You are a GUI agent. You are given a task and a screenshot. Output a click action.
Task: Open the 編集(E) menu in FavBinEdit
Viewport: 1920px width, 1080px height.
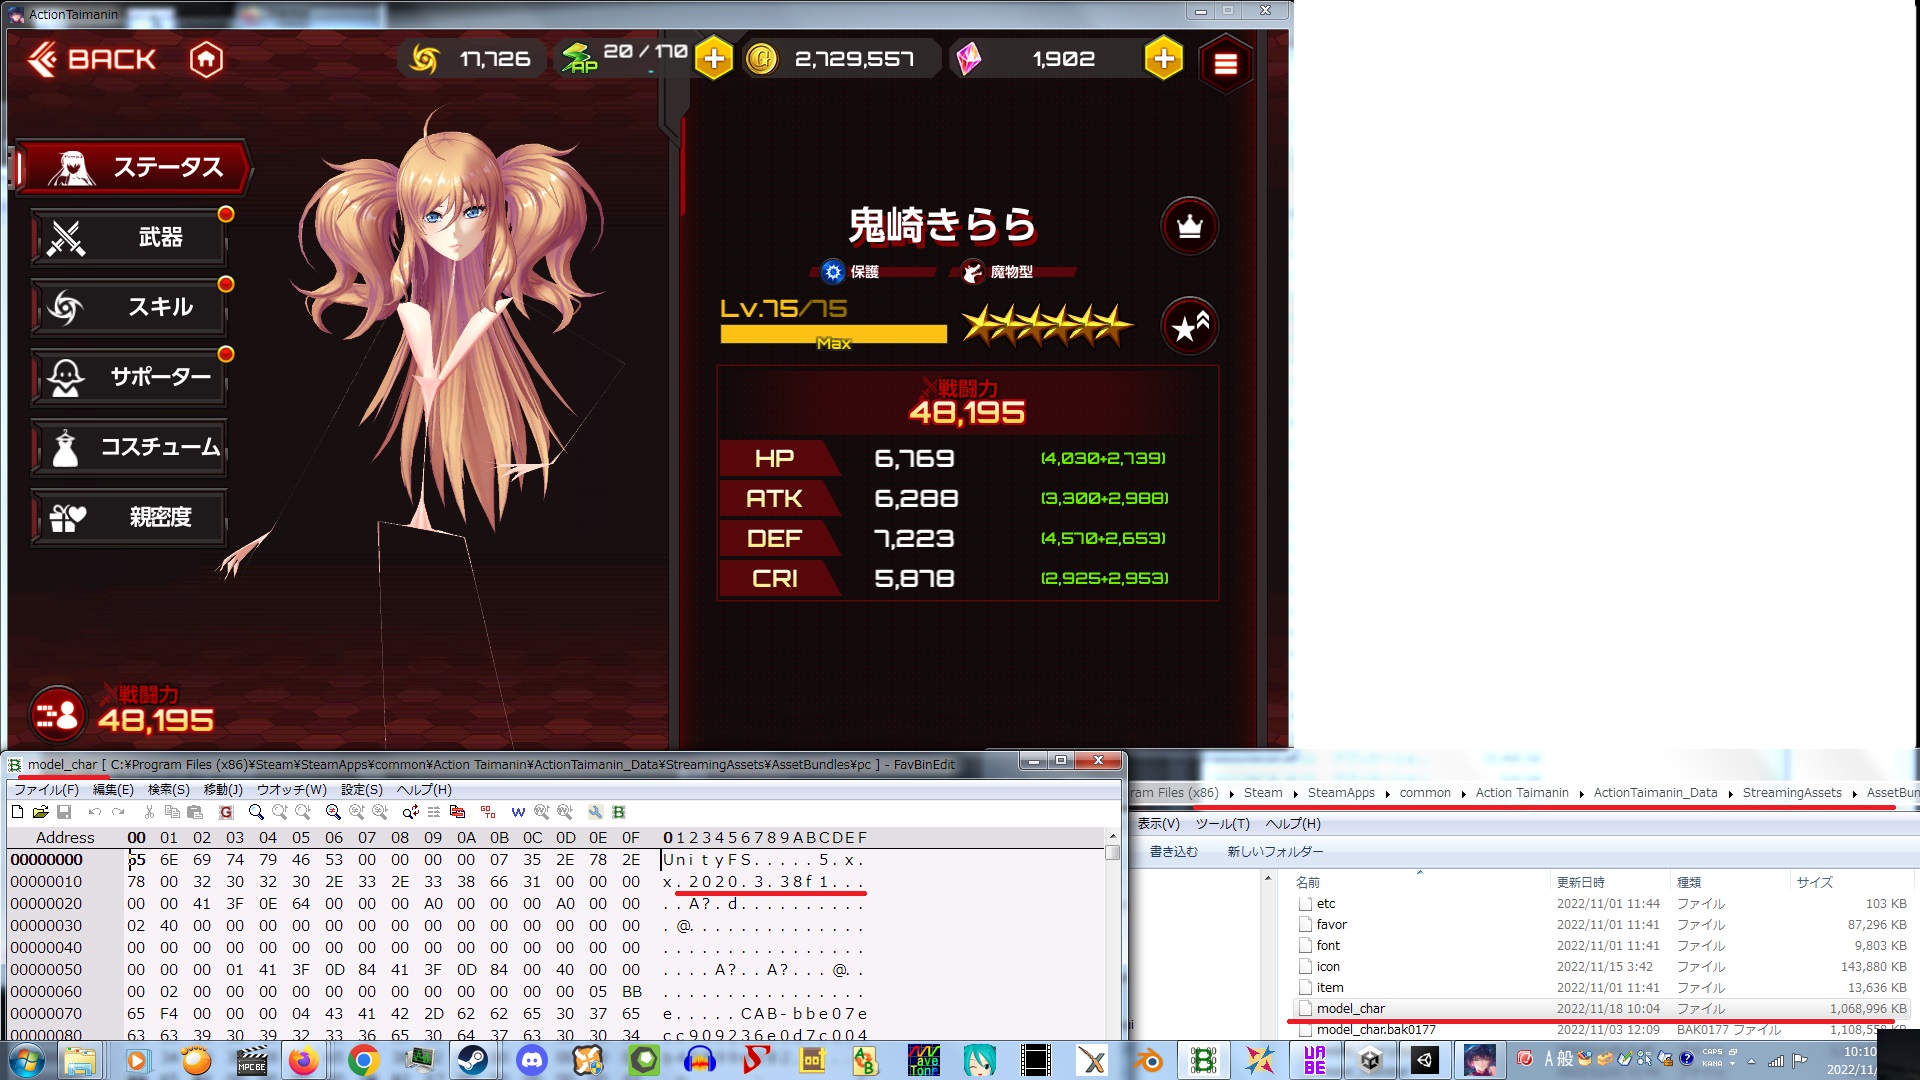pyautogui.click(x=113, y=790)
